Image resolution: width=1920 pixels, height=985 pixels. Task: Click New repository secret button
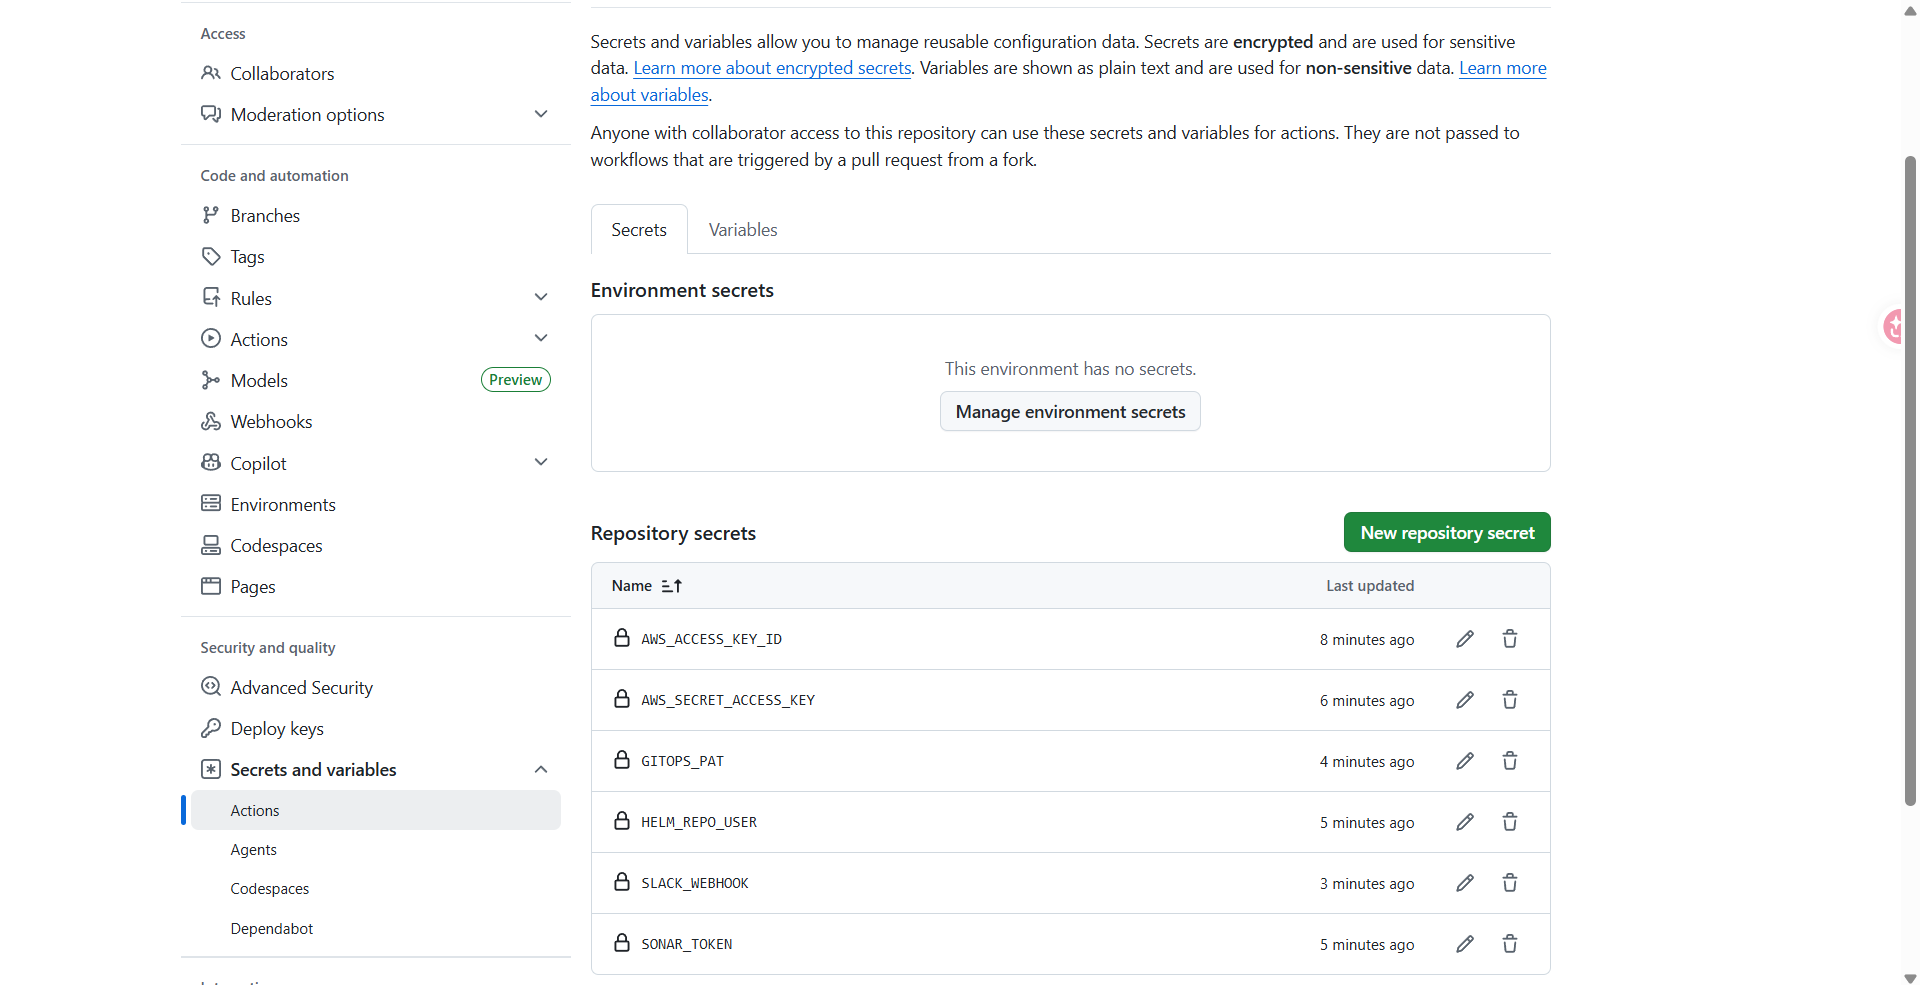(x=1447, y=533)
